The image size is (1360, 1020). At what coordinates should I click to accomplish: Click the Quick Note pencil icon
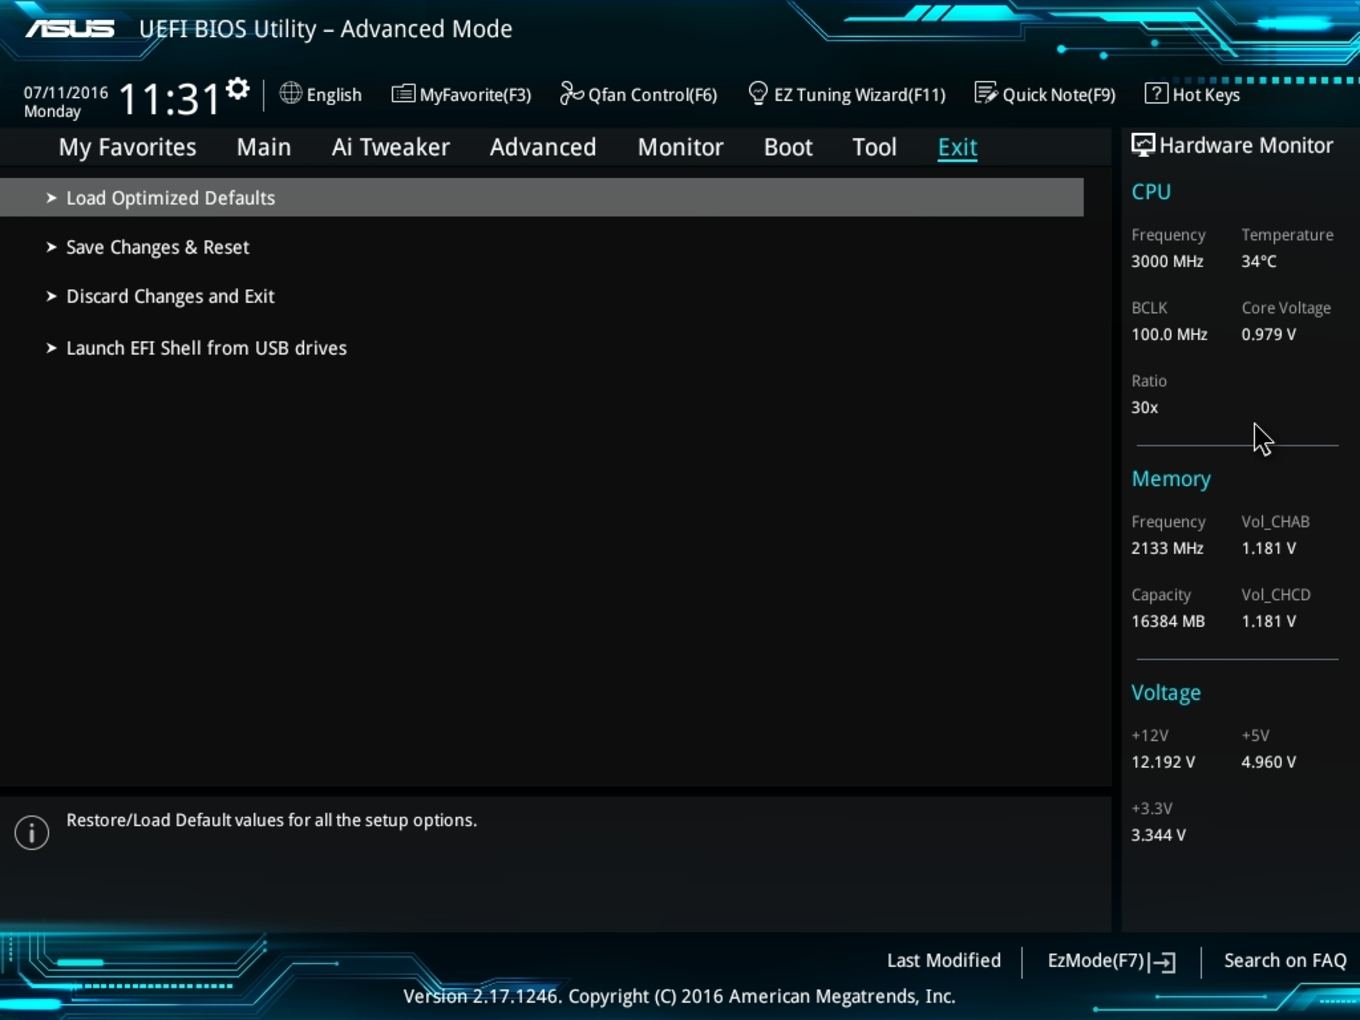(985, 93)
